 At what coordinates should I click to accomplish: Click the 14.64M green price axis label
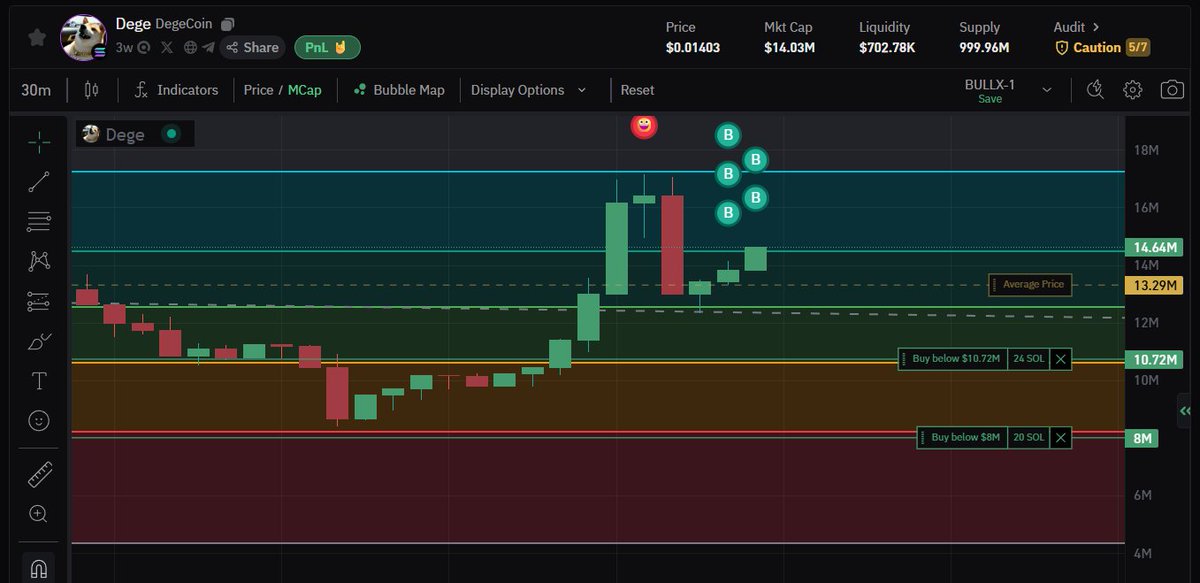(x=1152, y=247)
